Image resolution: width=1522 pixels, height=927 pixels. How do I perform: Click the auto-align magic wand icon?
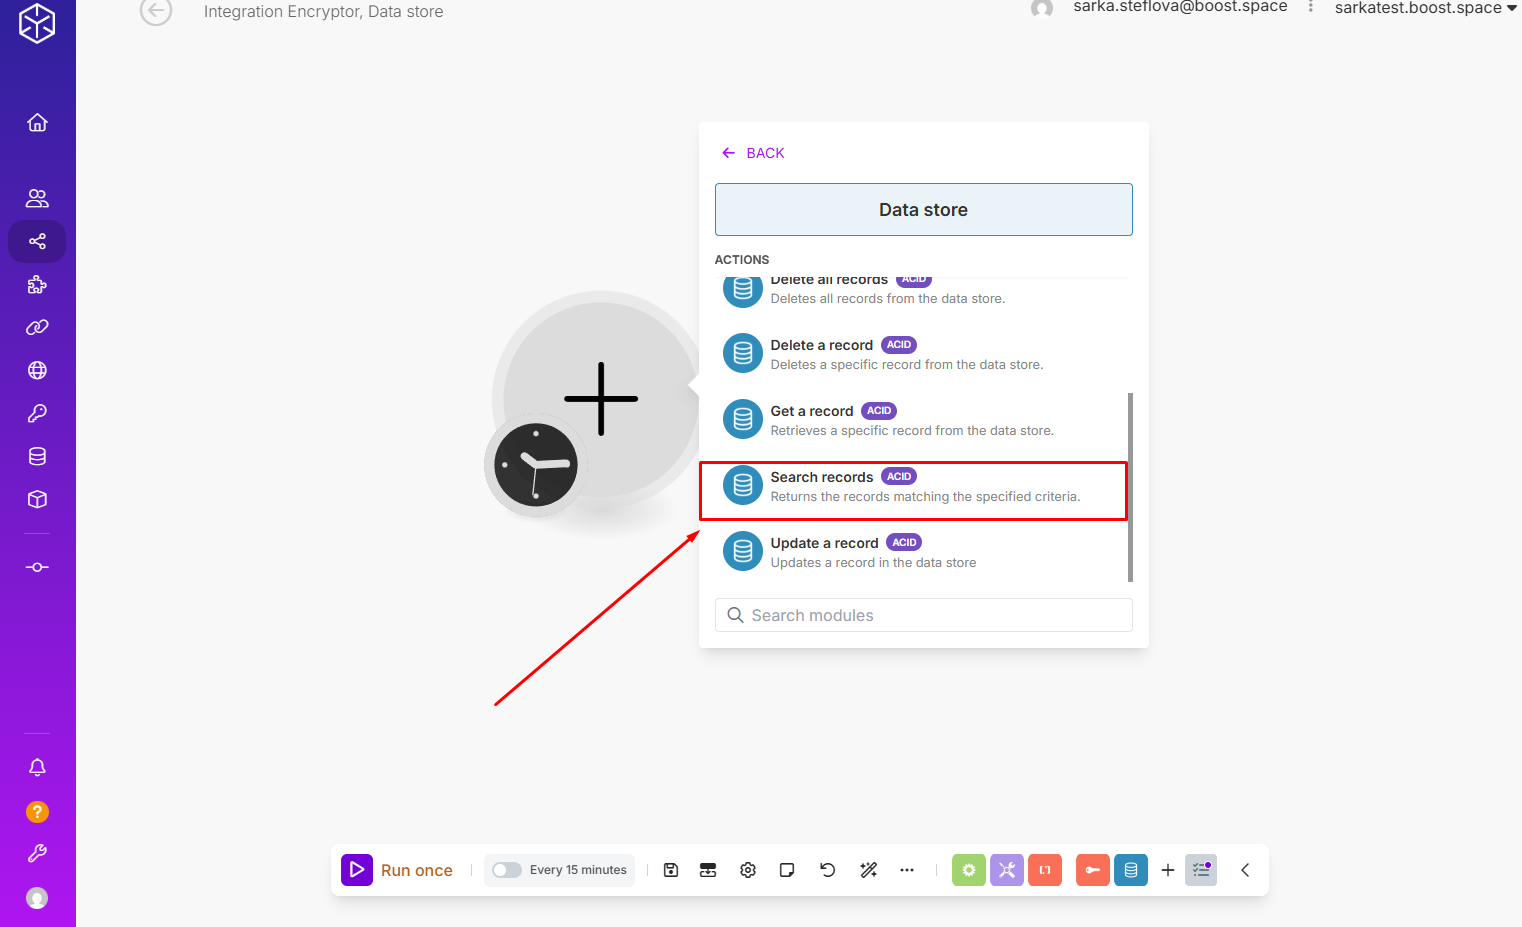point(868,870)
